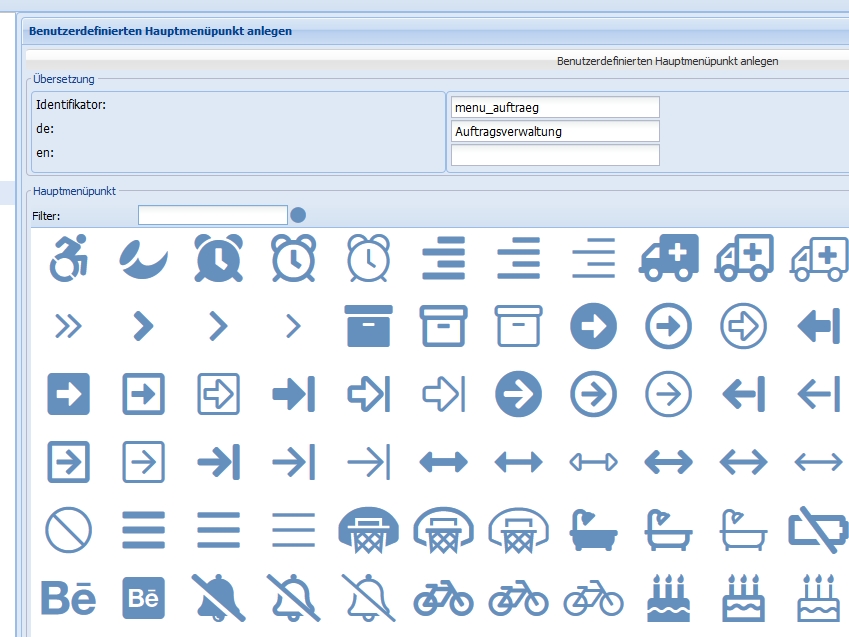Choose the solid filled archive box icon

[x=368, y=325]
